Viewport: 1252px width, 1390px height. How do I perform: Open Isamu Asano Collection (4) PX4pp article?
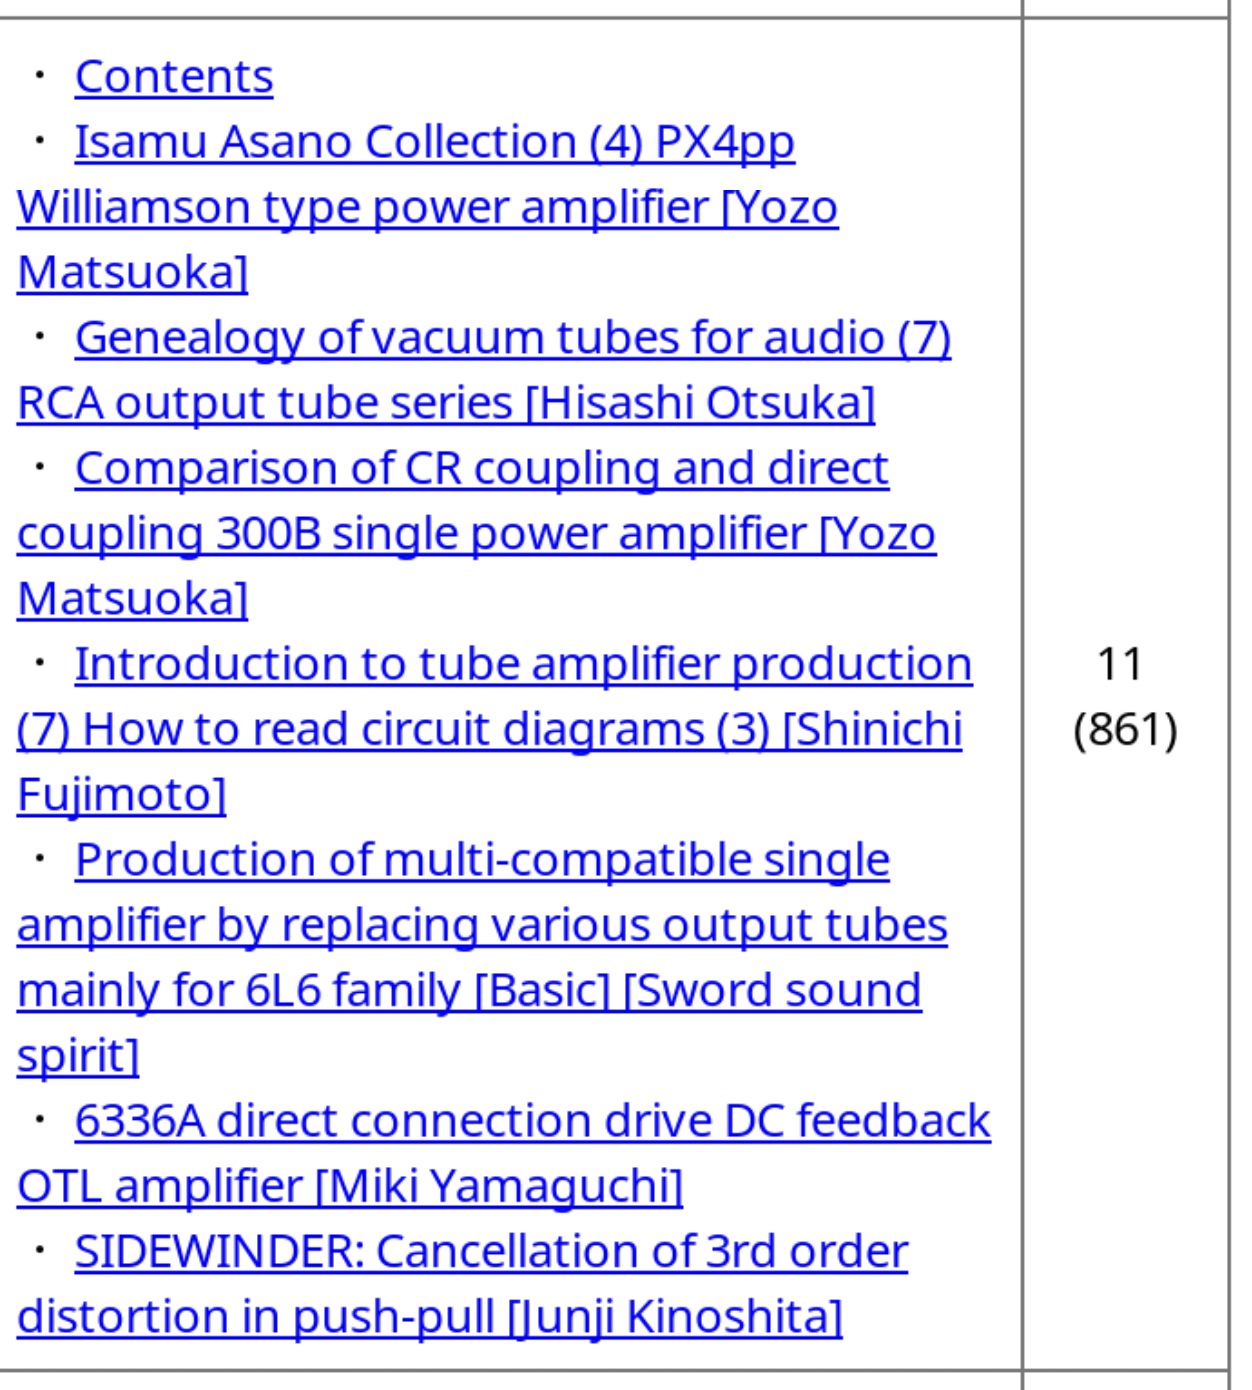[434, 142]
